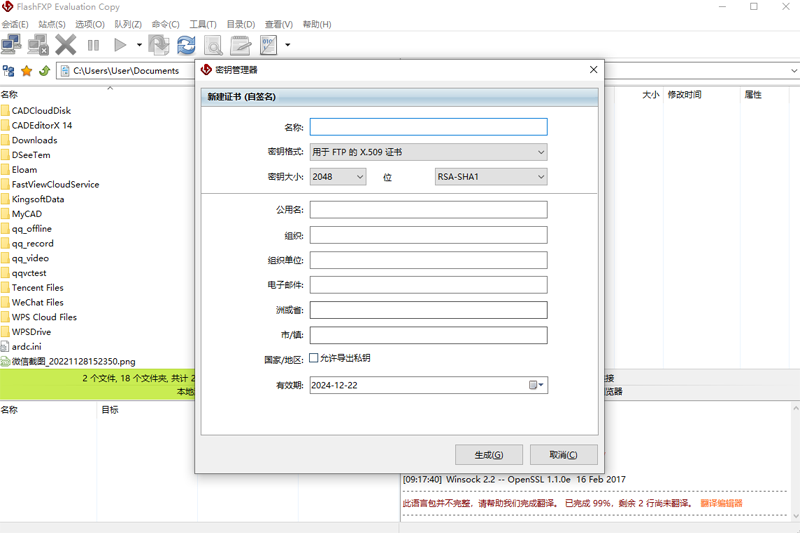Click the Refresh arrows toolbar icon
This screenshot has width=800, height=533.
186,44
